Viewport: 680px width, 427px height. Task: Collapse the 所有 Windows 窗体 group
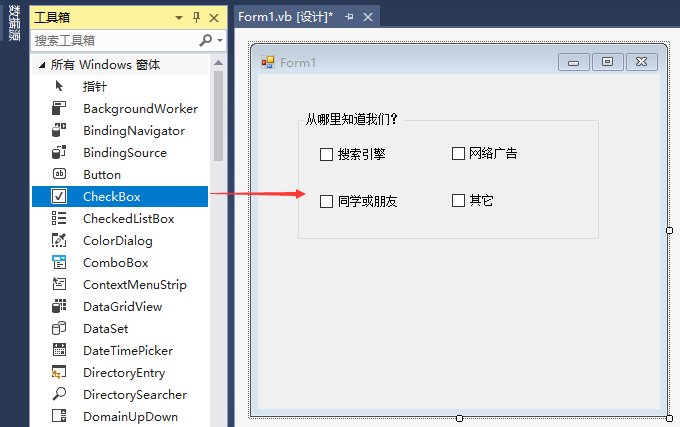(42, 65)
